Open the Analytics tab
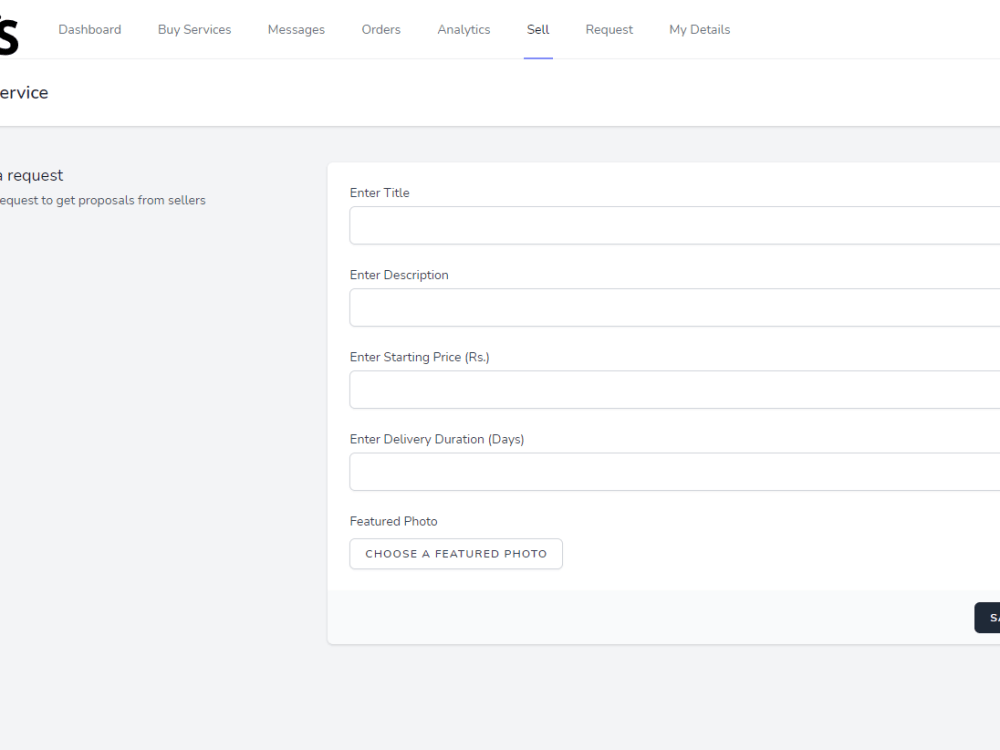1000x750 pixels. [463, 29]
